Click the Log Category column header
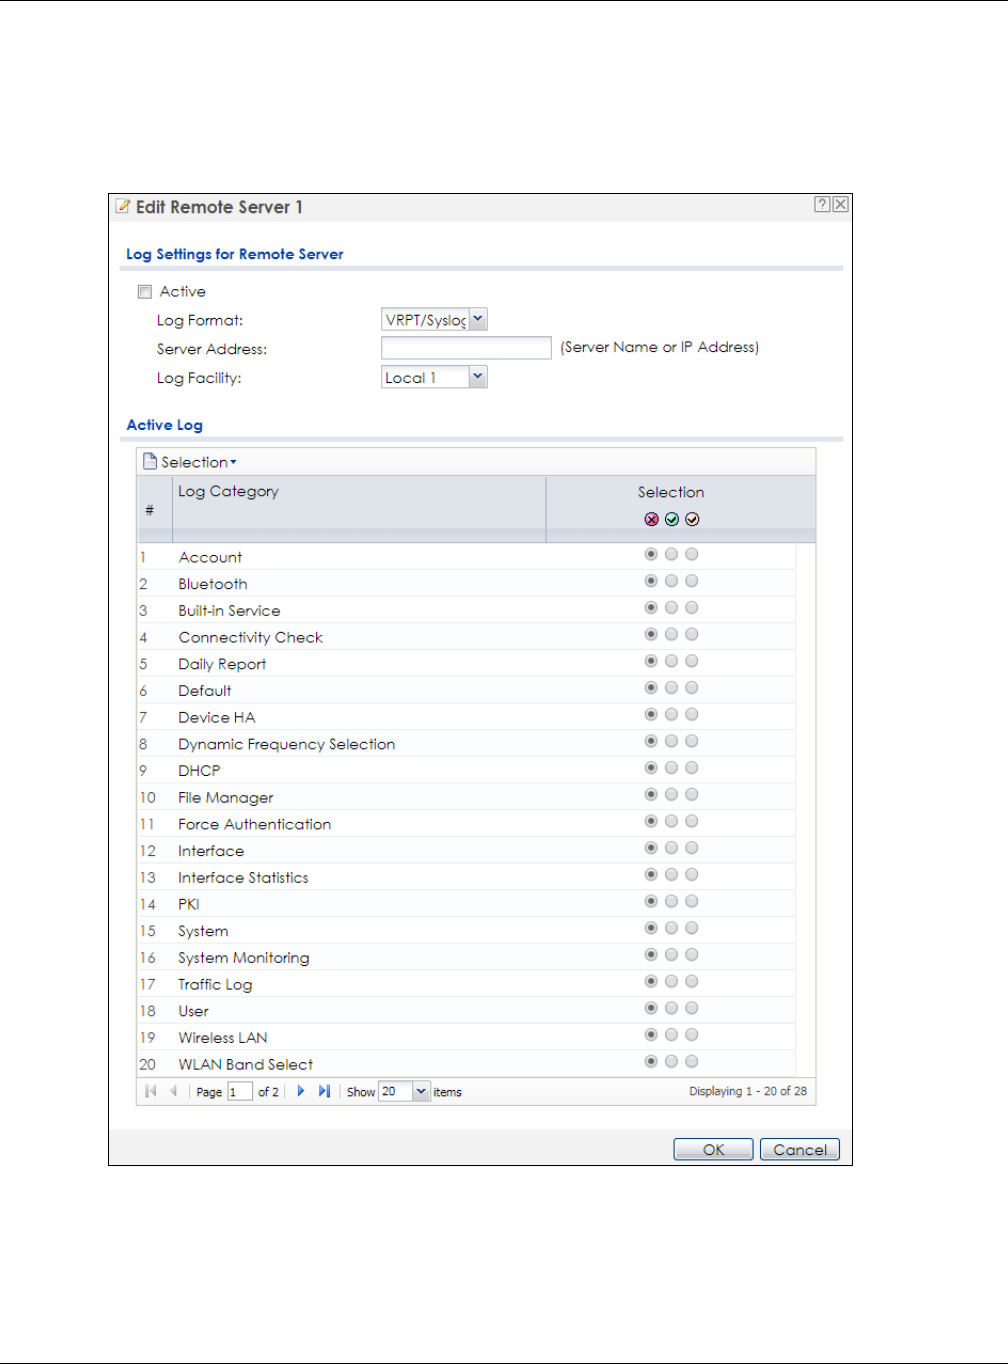This screenshot has height=1364, width=1008. coord(359,509)
